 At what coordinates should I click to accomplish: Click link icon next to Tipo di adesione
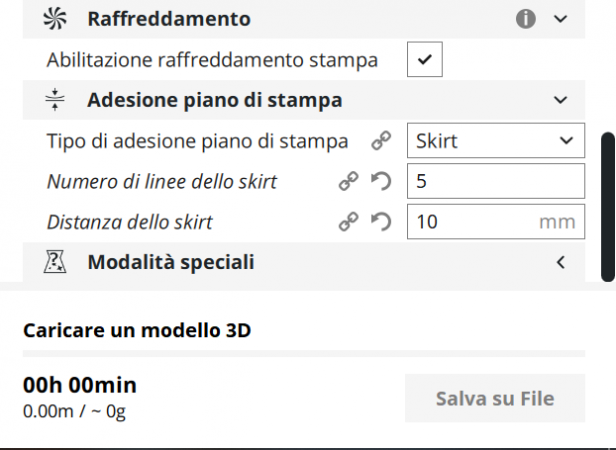(381, 141)
